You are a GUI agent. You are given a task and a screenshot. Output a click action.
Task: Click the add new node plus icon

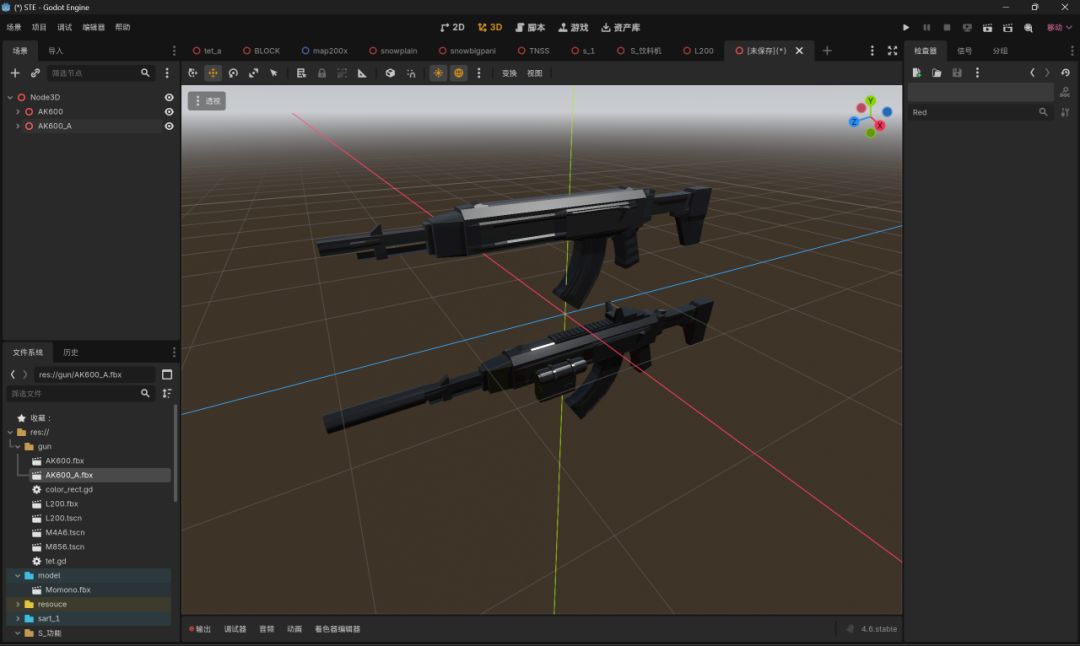tap(15, 73)
